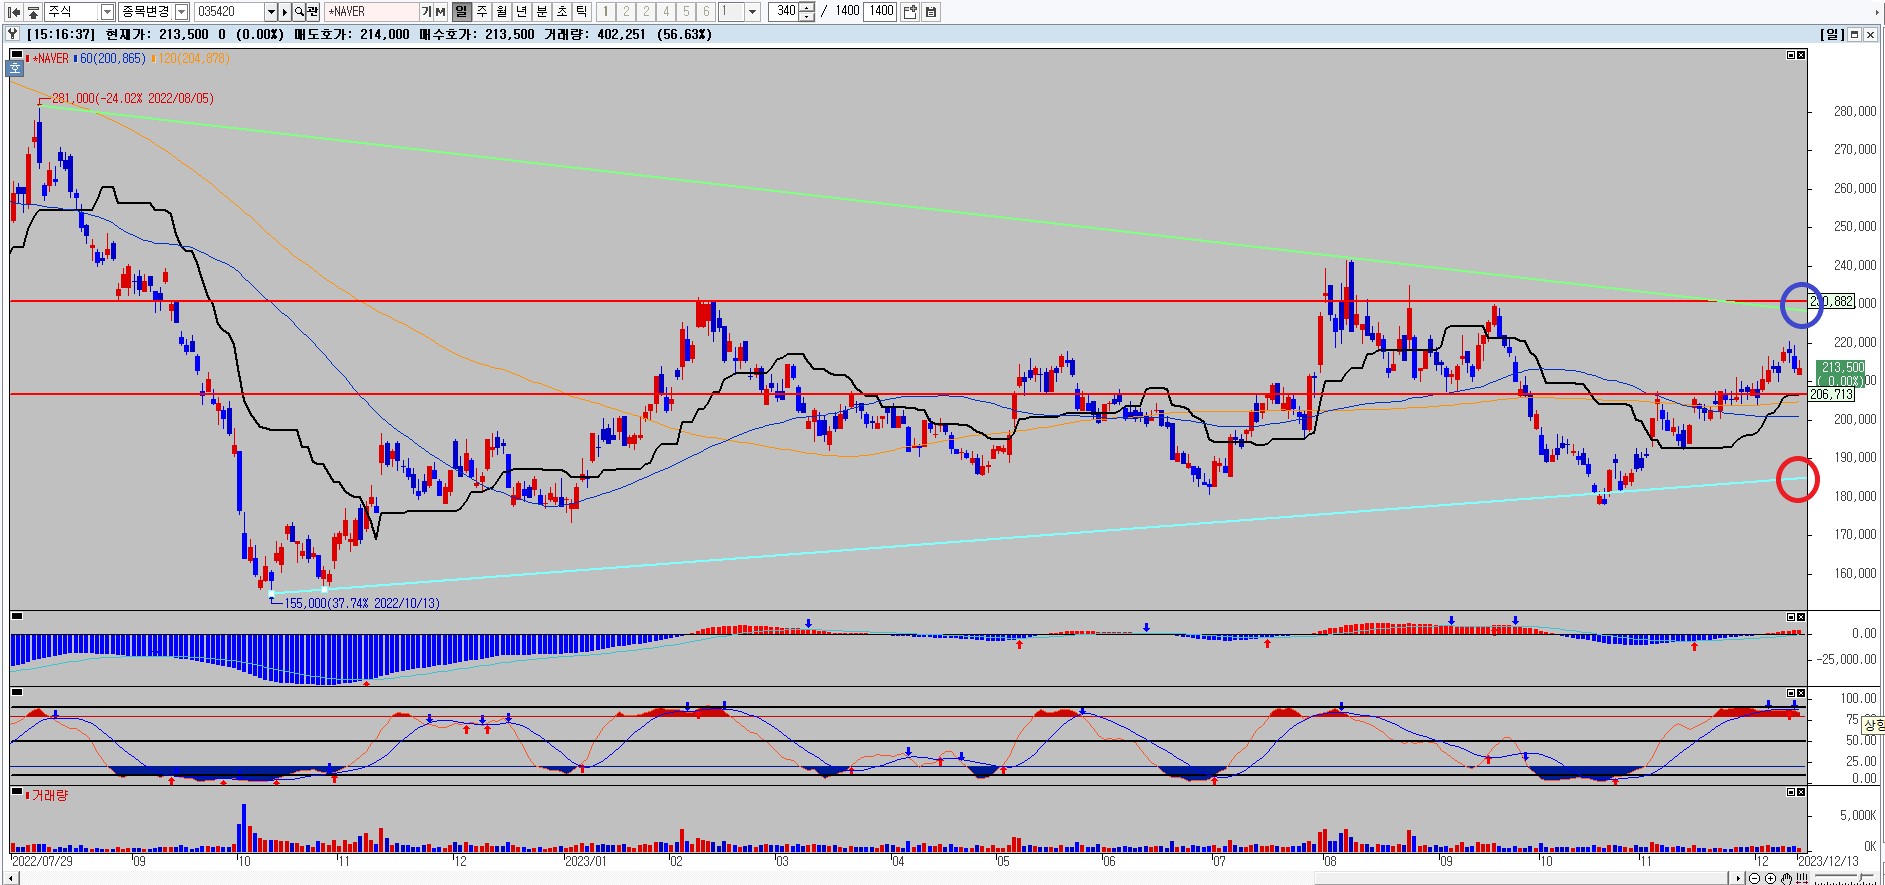Click the 1400 total bars input box
Screen dimensions: 1885x885
click(880, 12)
